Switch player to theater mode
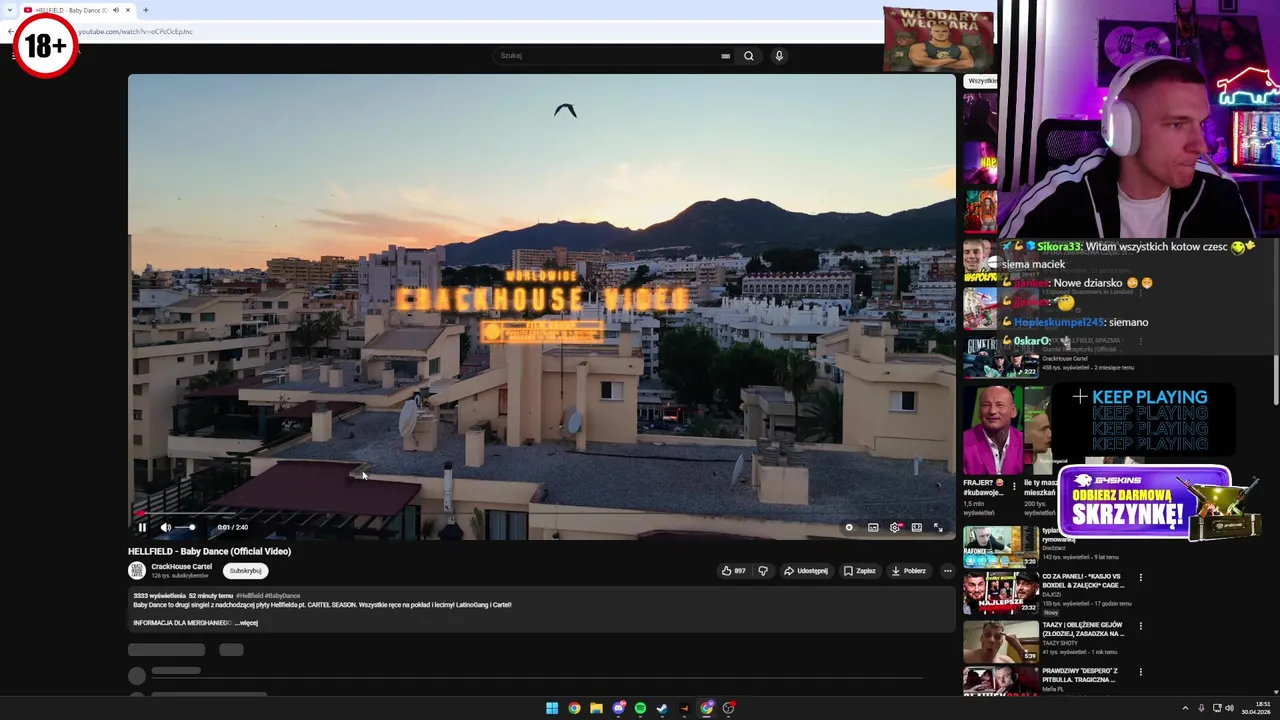Image resolution: width=1280 pixels, height=720 pixels. click(916, 527)
